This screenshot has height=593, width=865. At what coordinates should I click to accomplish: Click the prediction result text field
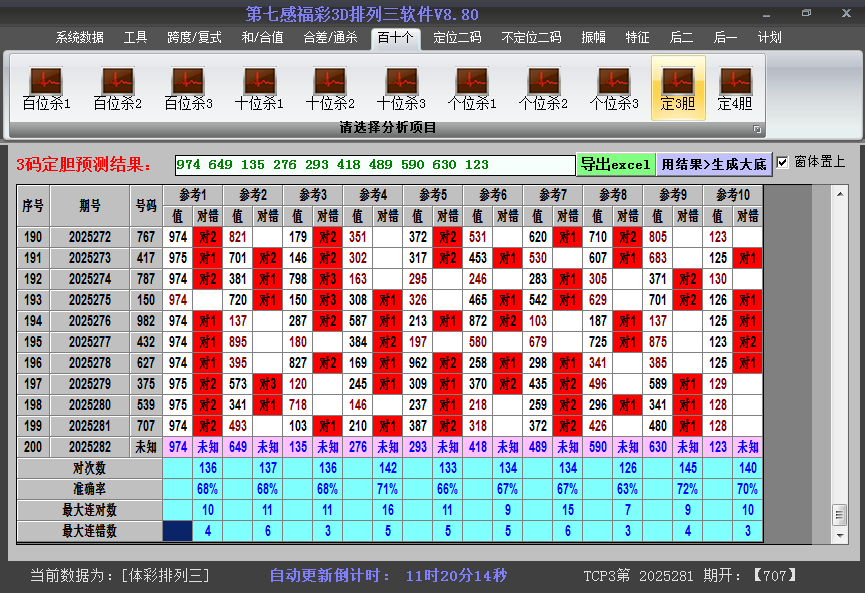coord(374,165)
